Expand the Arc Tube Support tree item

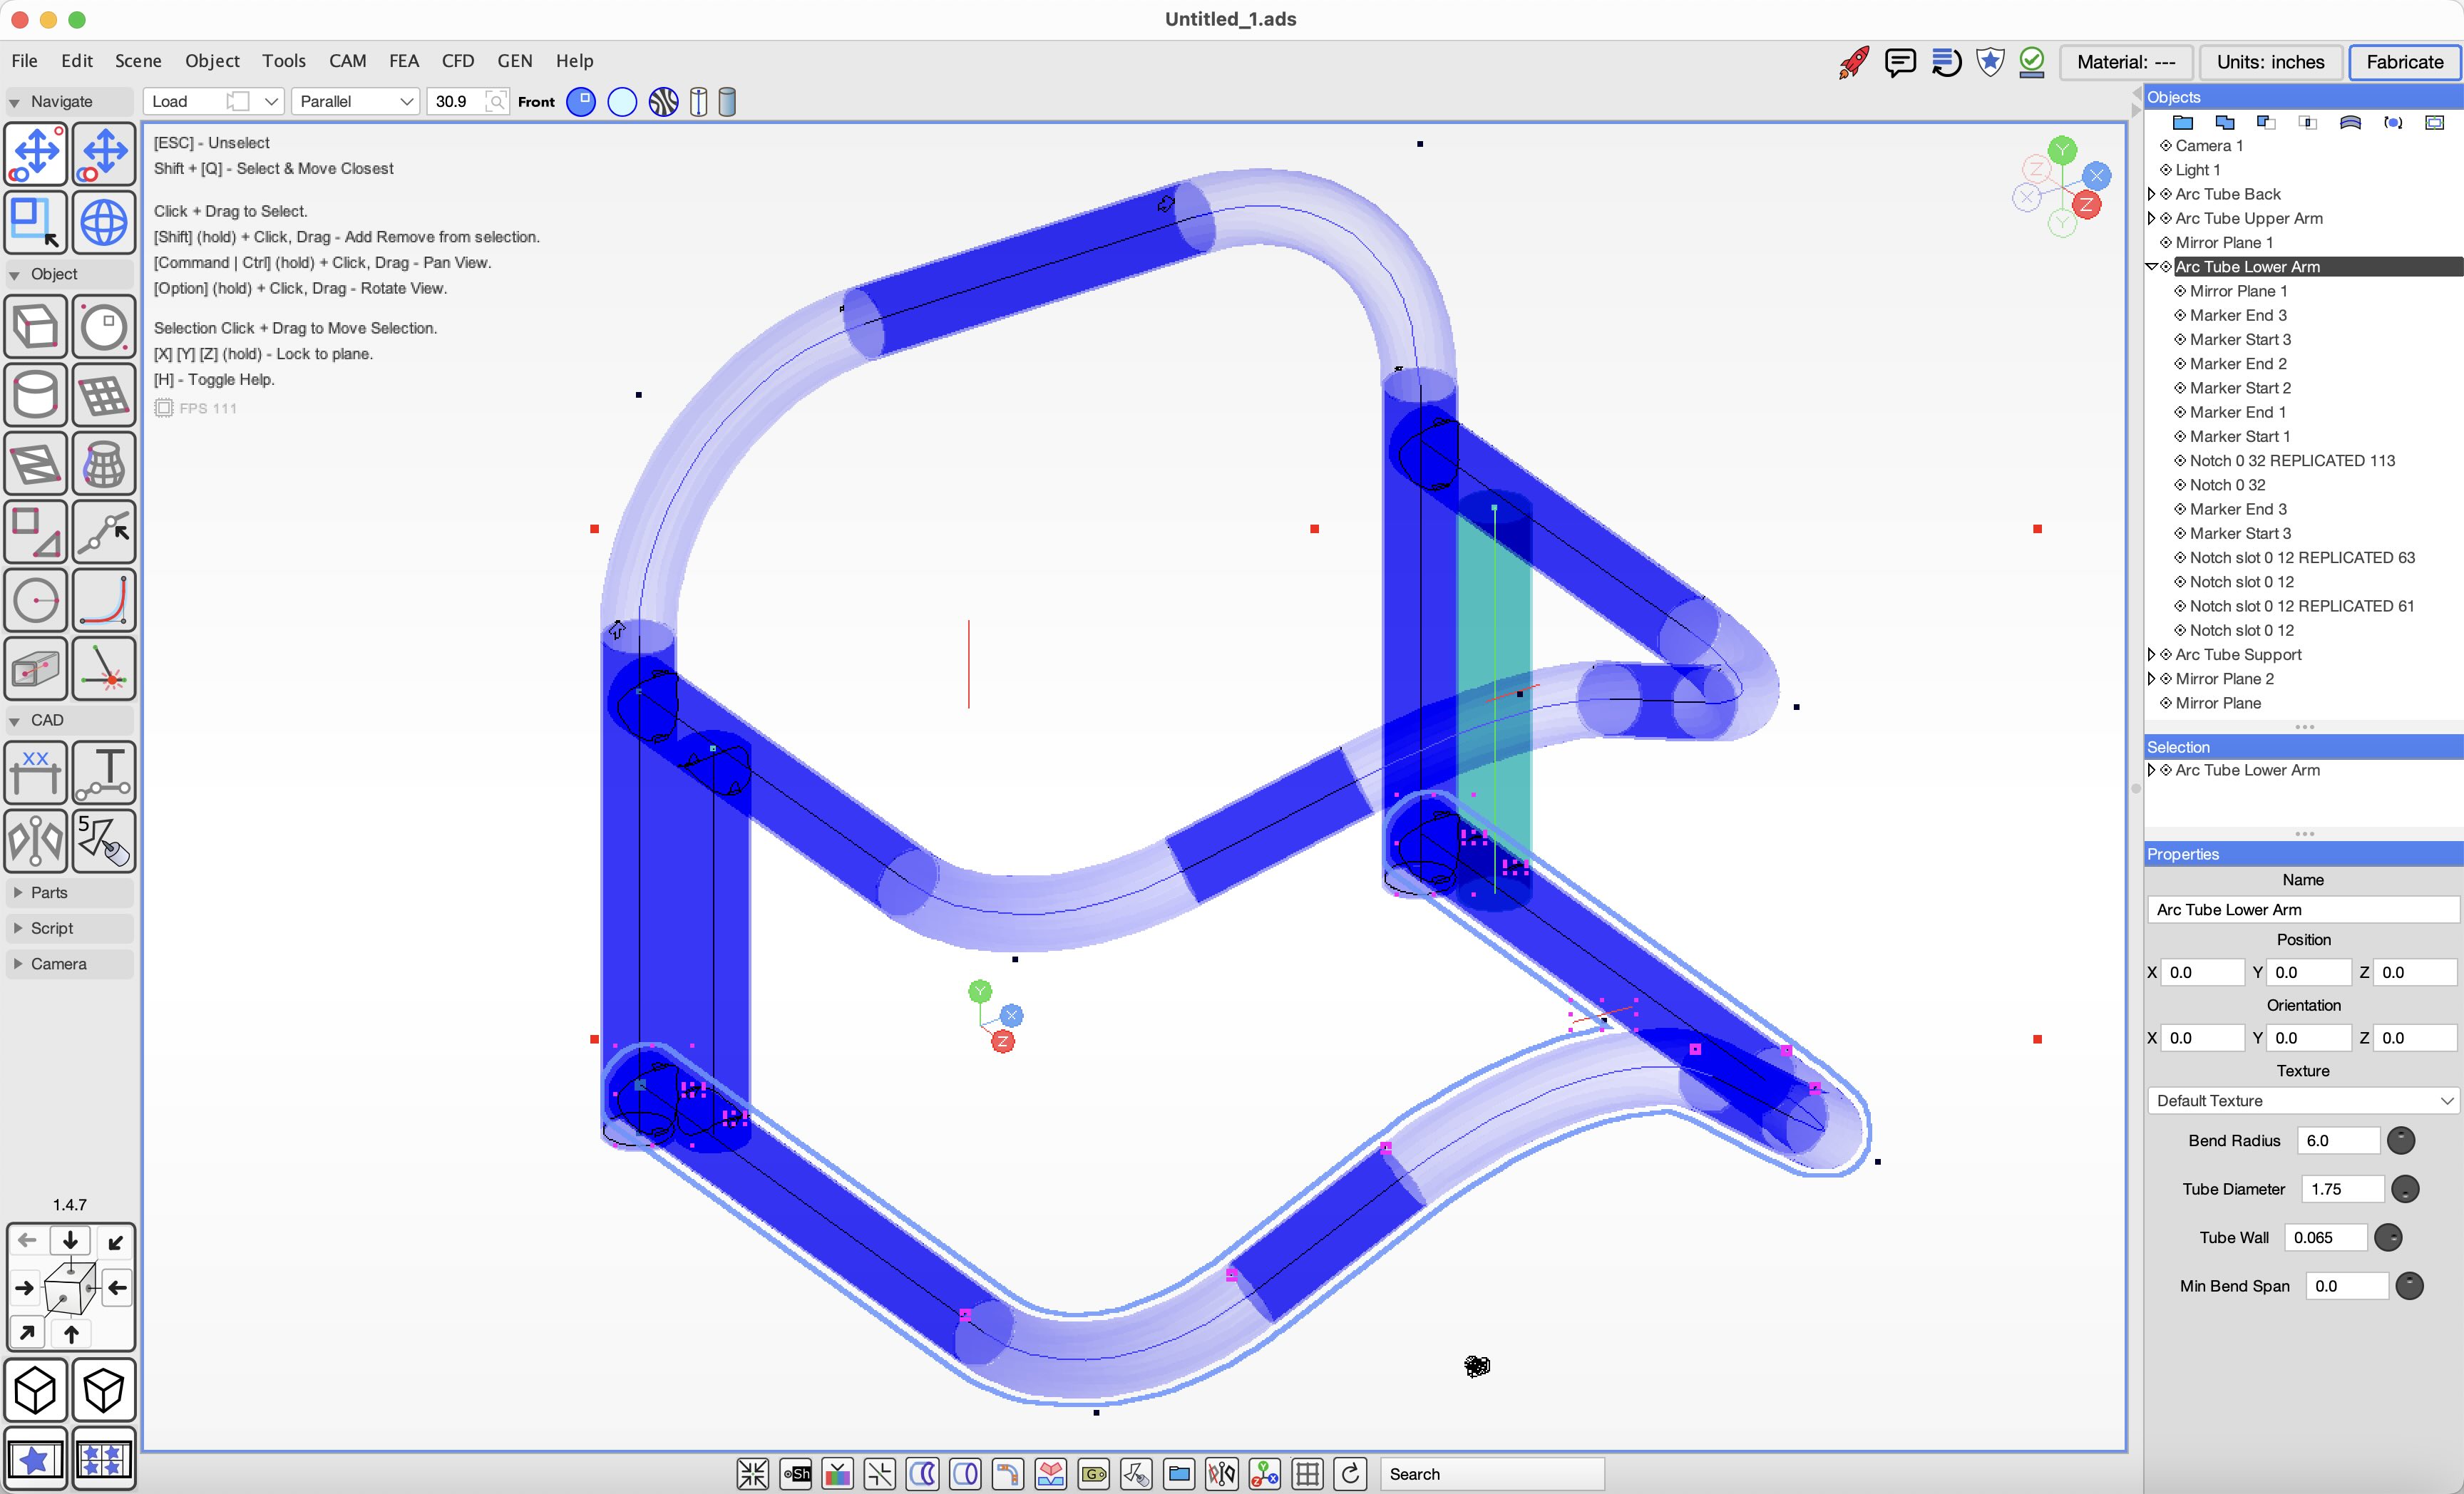coord(2153,654)
